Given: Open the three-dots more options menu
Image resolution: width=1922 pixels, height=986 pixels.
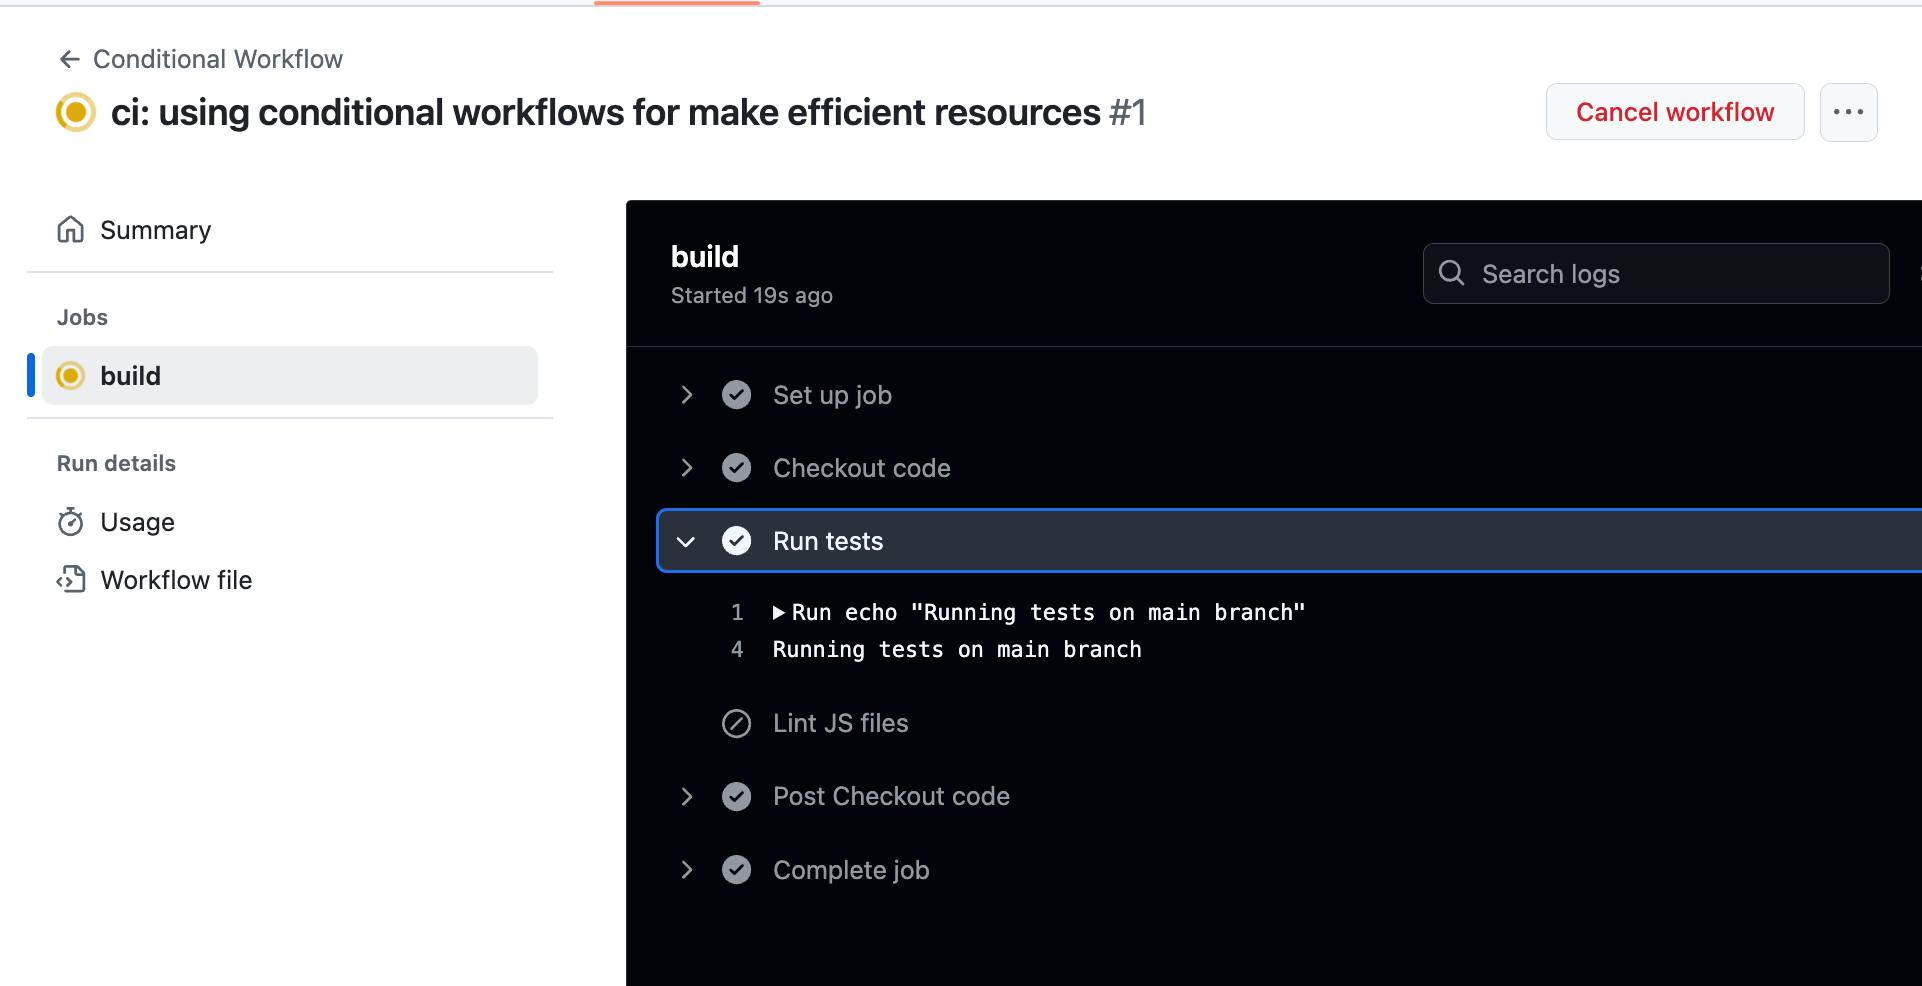Looking at the screenshot, I should (x=1847, y=112).
